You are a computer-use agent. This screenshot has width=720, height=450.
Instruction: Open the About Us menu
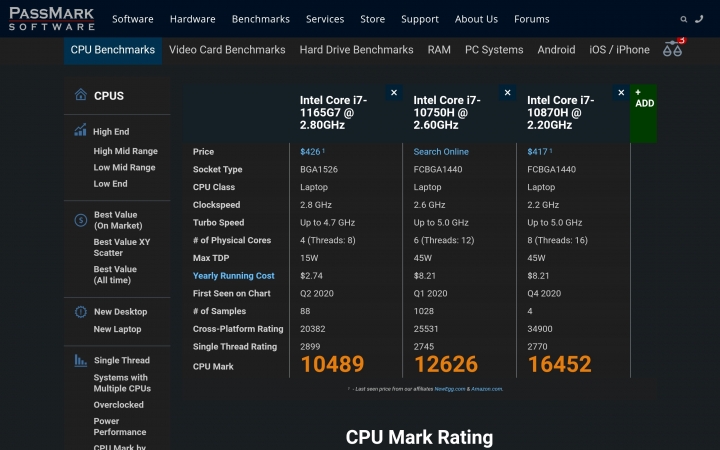476,19
